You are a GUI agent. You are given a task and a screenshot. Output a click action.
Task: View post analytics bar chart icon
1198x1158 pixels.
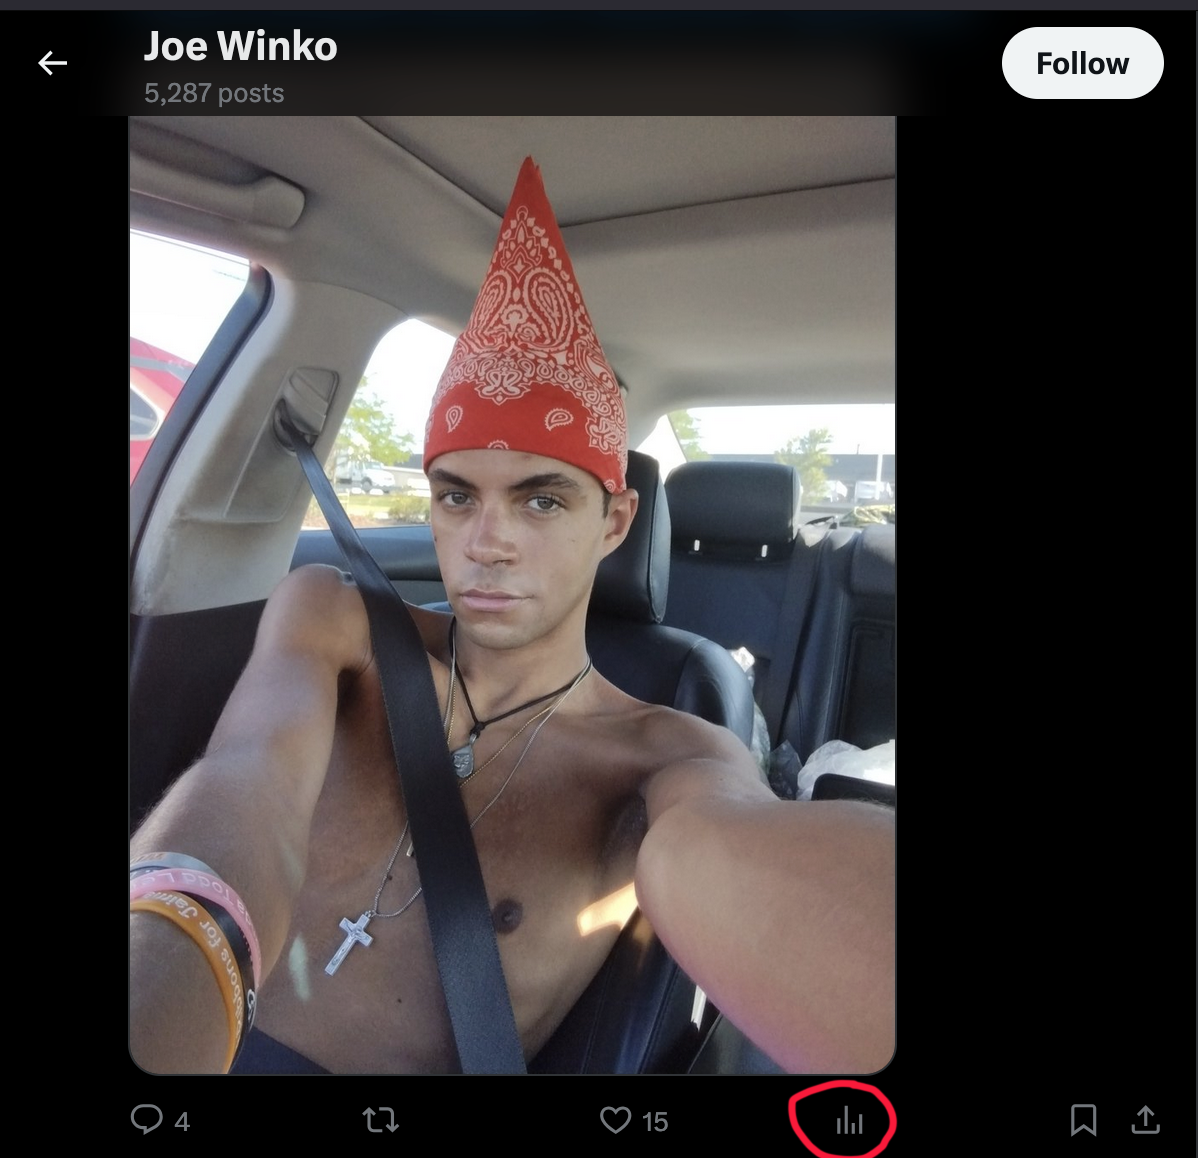(849, 1121)
